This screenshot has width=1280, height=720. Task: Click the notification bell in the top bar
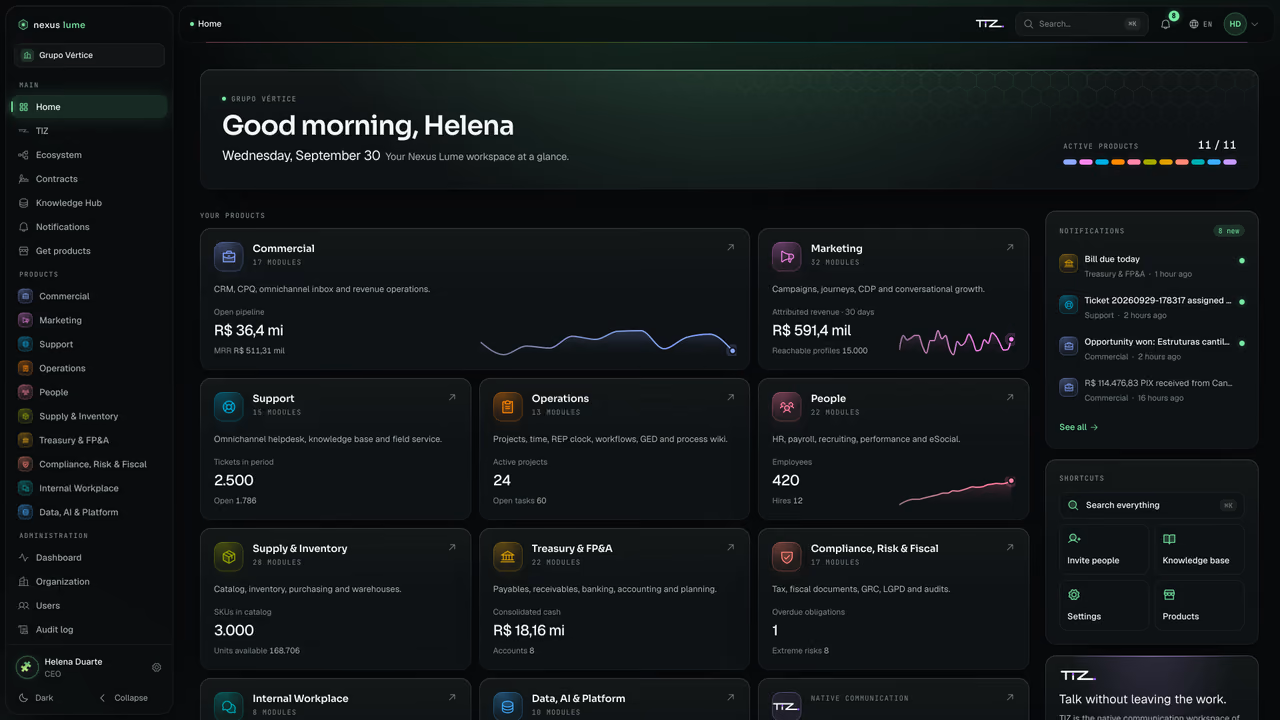click(x=1166, y=24)
